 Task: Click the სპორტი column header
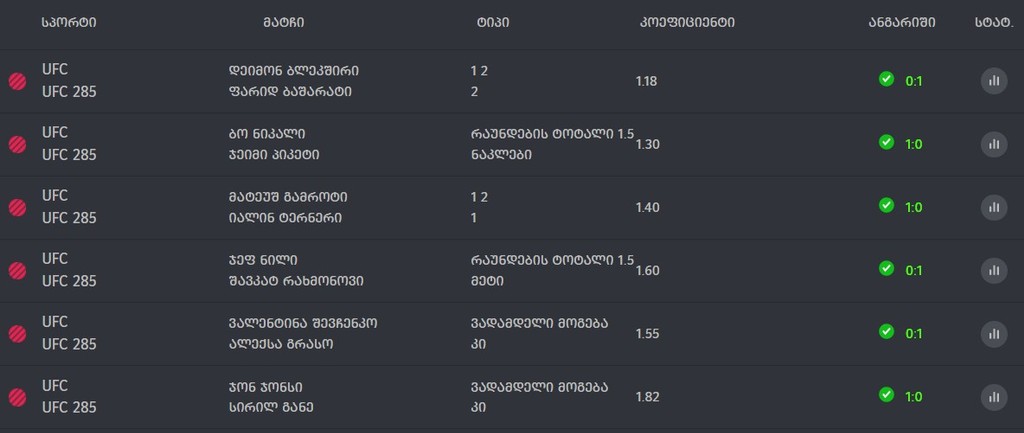coord(69,22)
